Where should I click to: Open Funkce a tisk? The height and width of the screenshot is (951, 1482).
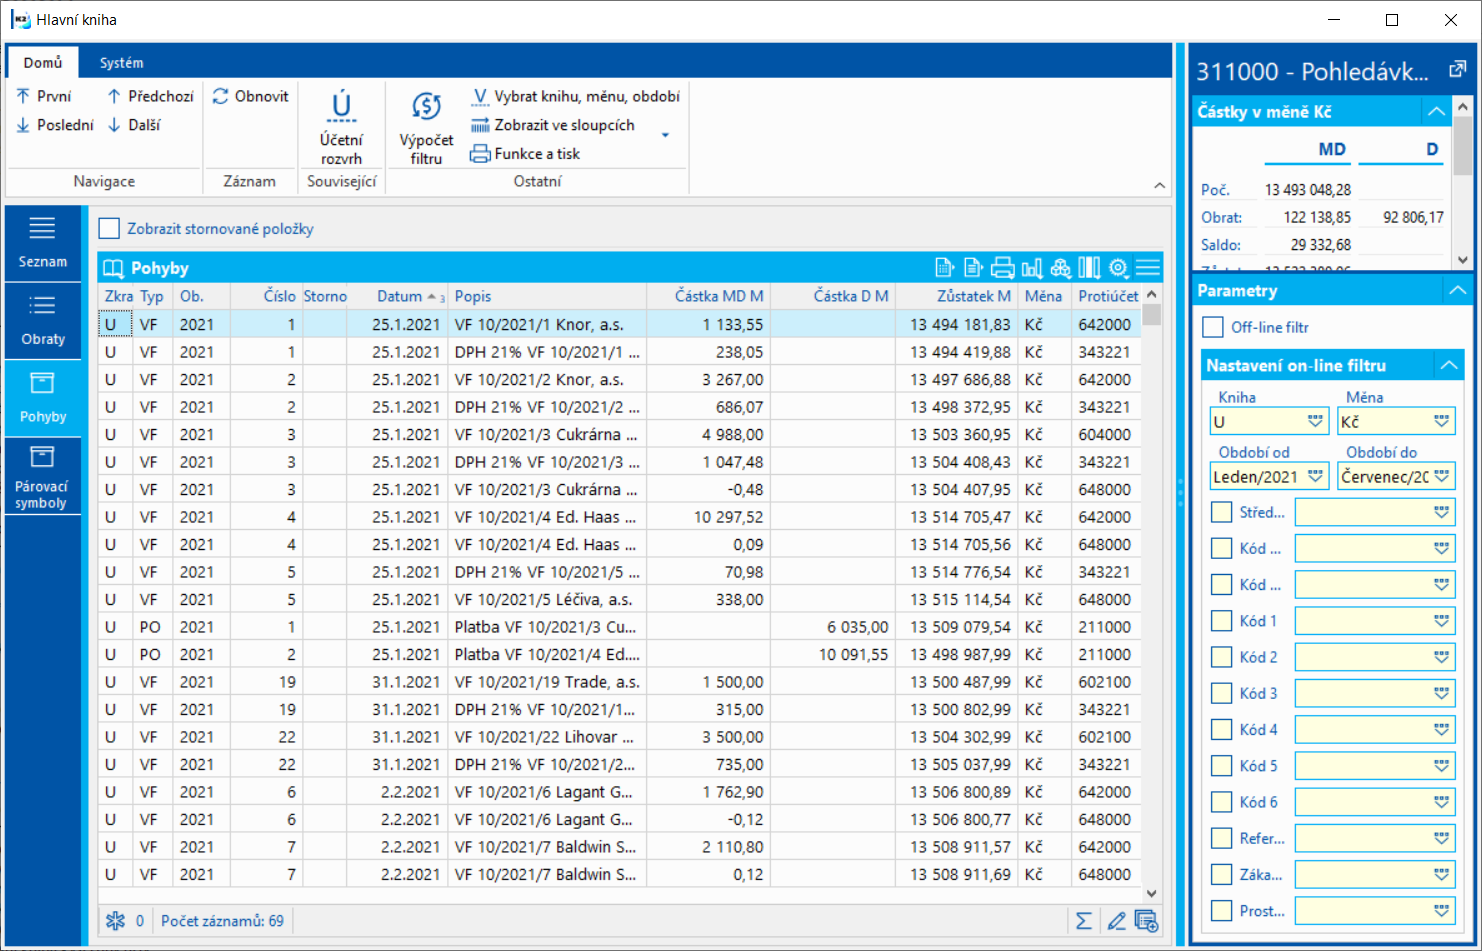tap(525, 153)
